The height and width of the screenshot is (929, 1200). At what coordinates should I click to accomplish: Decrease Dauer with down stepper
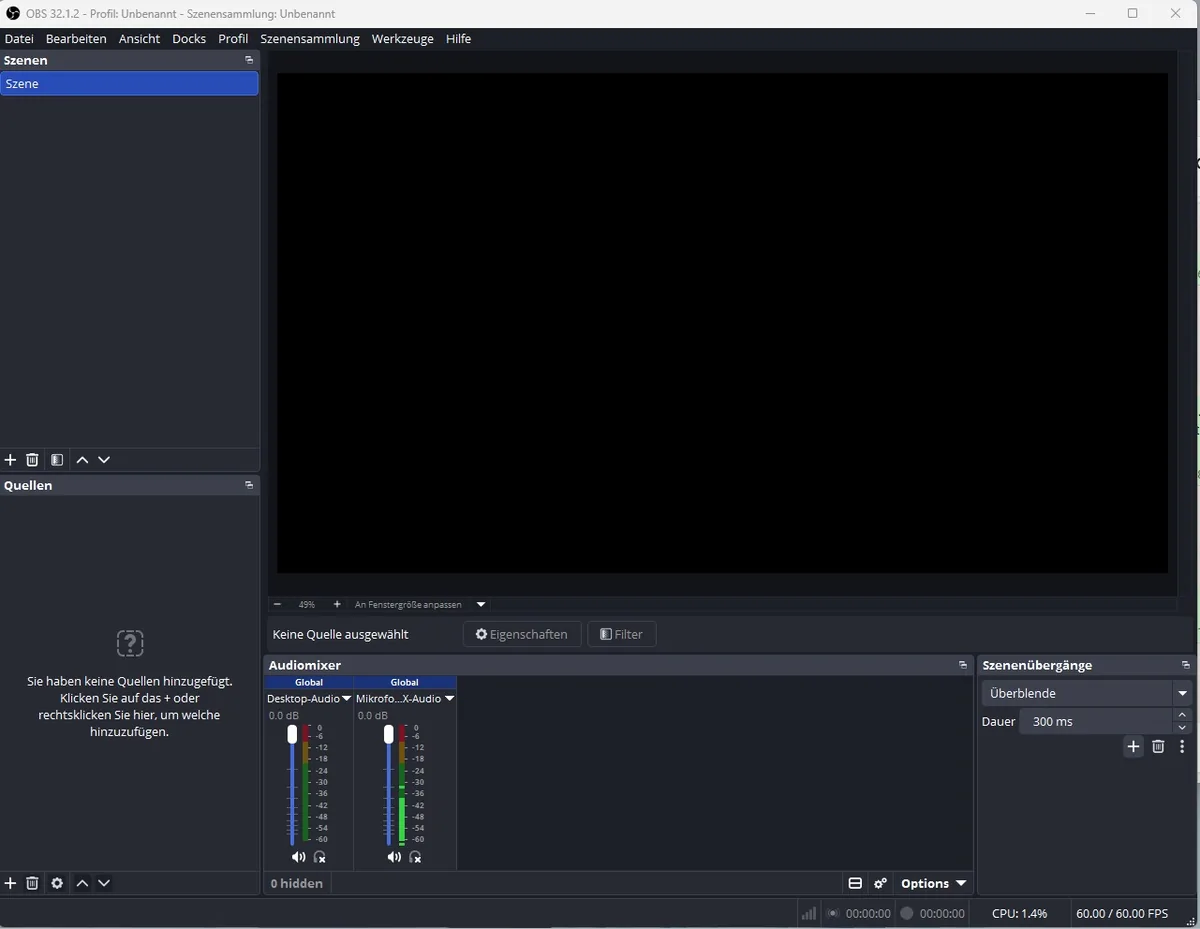point(1182,728)
